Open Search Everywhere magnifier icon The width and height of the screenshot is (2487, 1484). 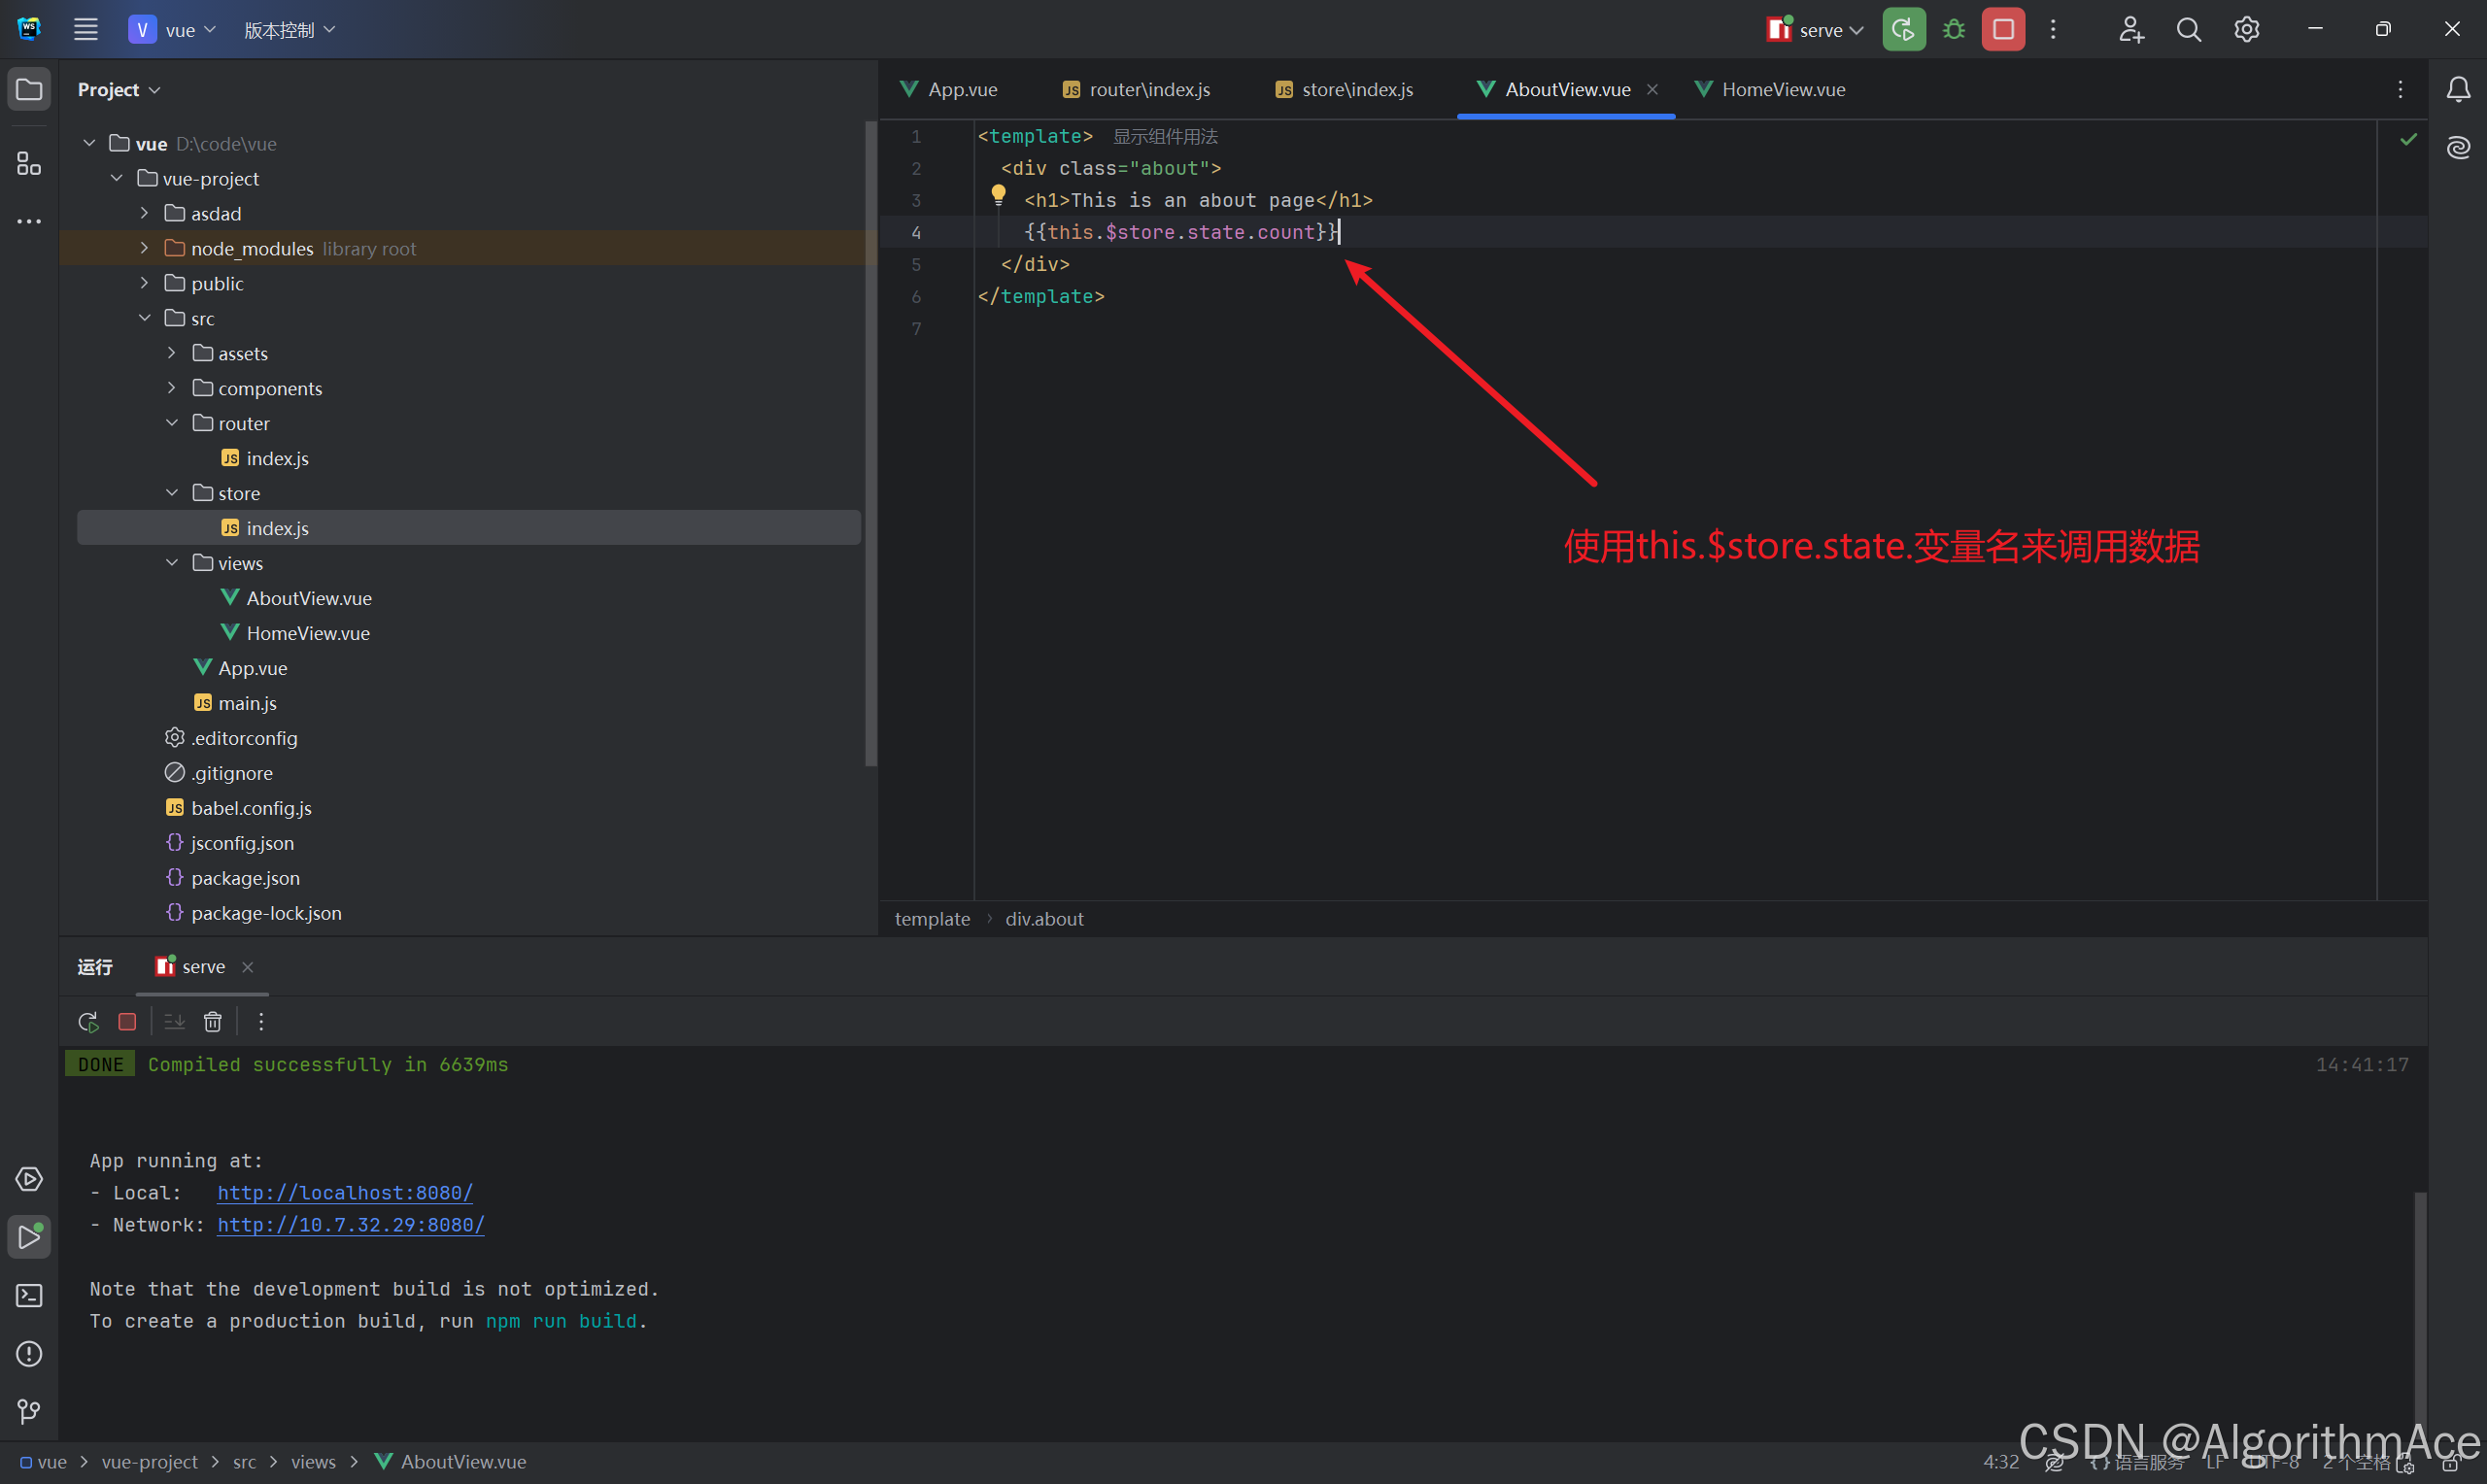tap(2188, 30)
